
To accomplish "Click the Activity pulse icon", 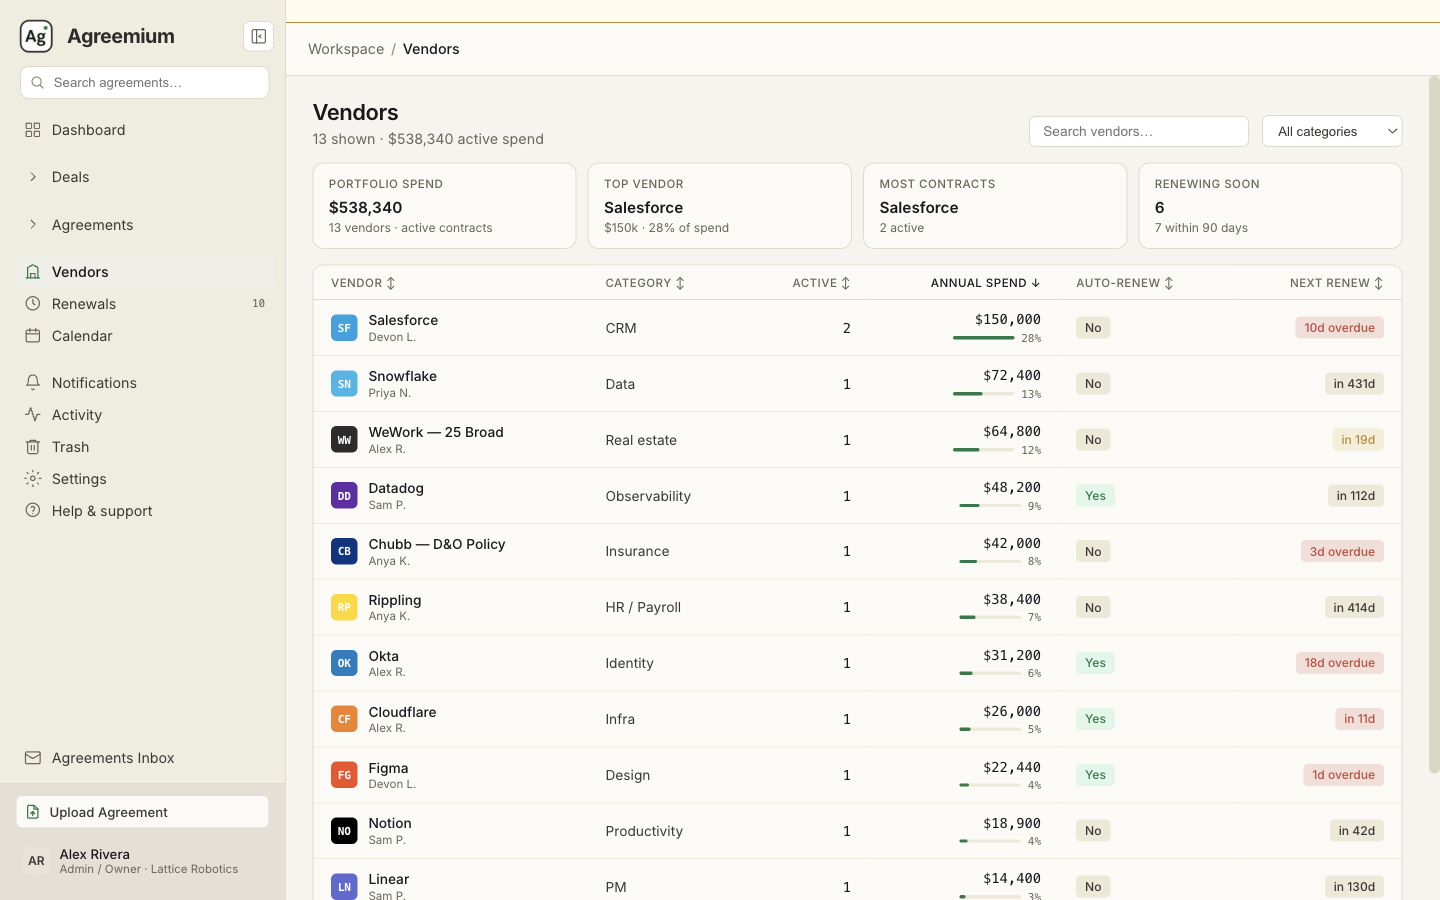I will 33,415.
